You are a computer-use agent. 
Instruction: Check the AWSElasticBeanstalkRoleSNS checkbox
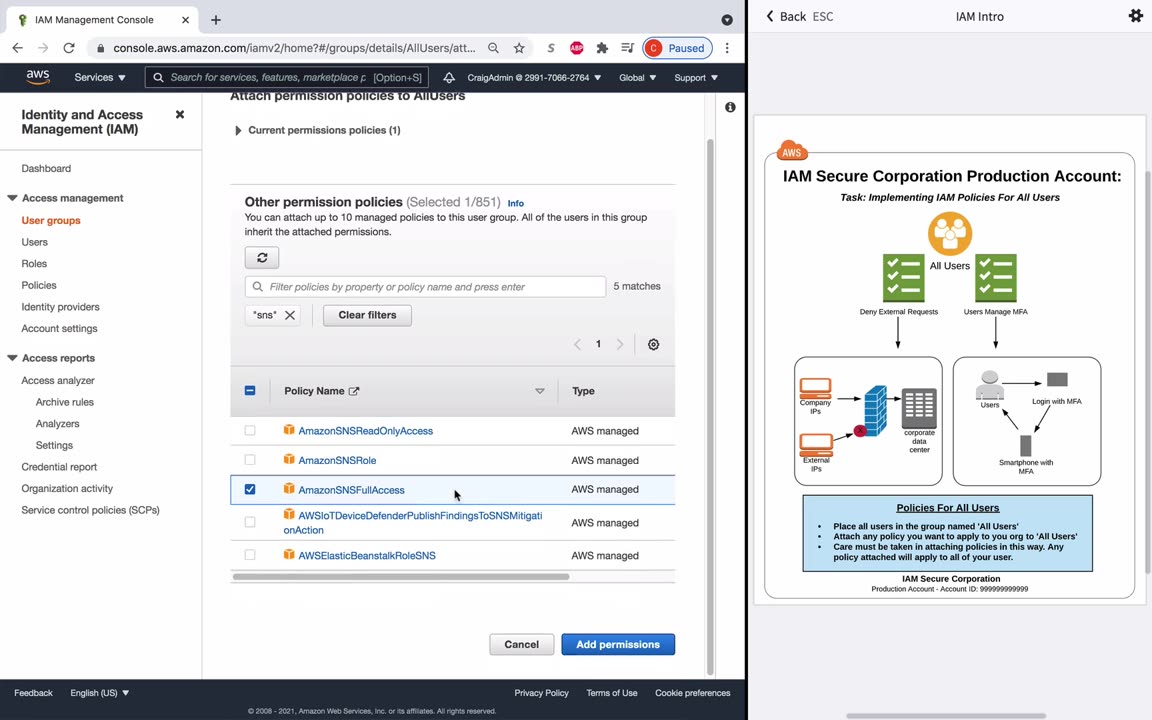(x=250, y=555)
